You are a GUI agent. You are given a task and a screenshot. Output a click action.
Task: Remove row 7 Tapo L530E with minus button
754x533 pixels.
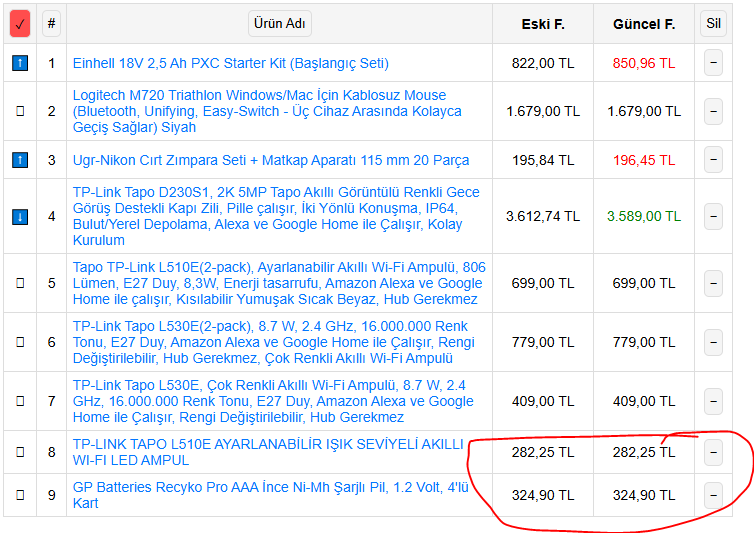713,401
